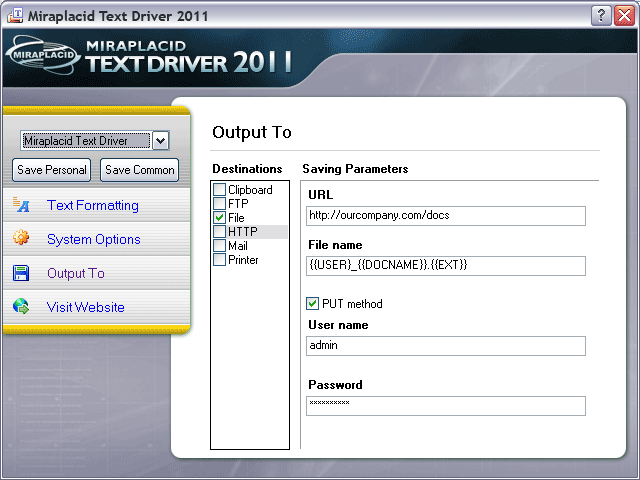The width and height of the screenshot is (640, 480).
Task: Enable the FTP destination checkbox
Action: tap(220, 203)
